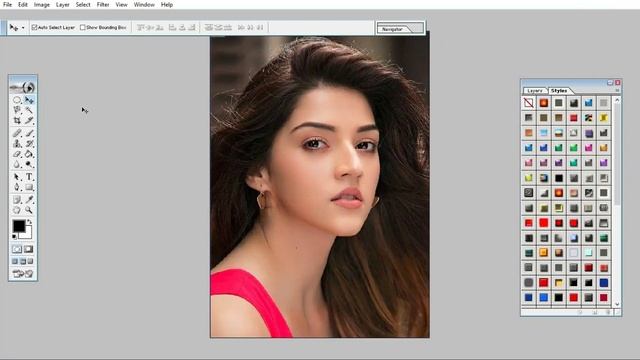This screenshot has width=640, height=360.
Task: Select the Clone Stamp tool
Action: point(17,144)
